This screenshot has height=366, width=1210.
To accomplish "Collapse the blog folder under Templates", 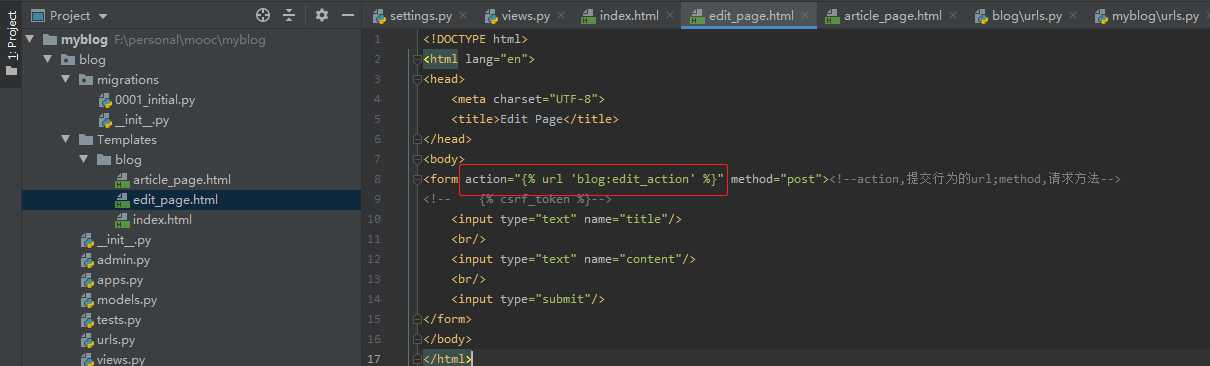I will tap(83, 160).
